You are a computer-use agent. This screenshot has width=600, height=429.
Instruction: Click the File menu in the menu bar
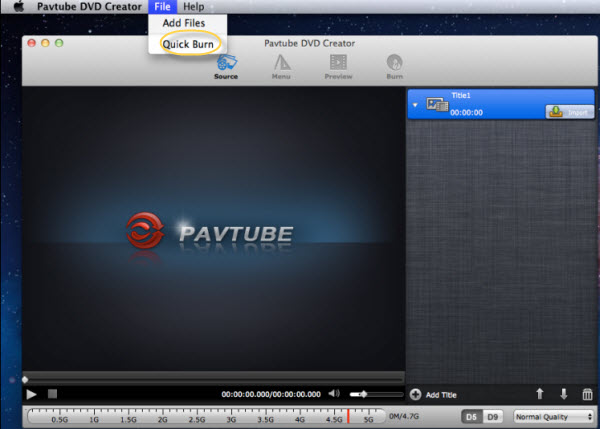(x=163, y=7)
